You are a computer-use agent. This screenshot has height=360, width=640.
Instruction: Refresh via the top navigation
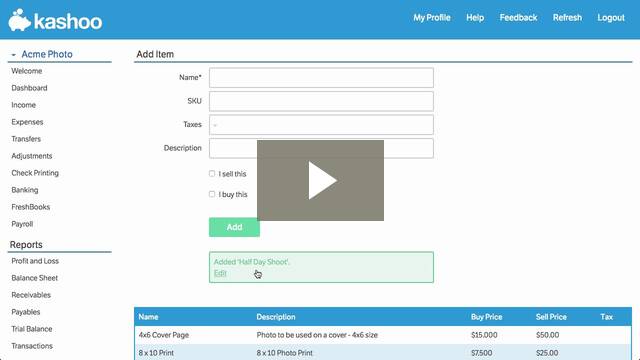567,18
